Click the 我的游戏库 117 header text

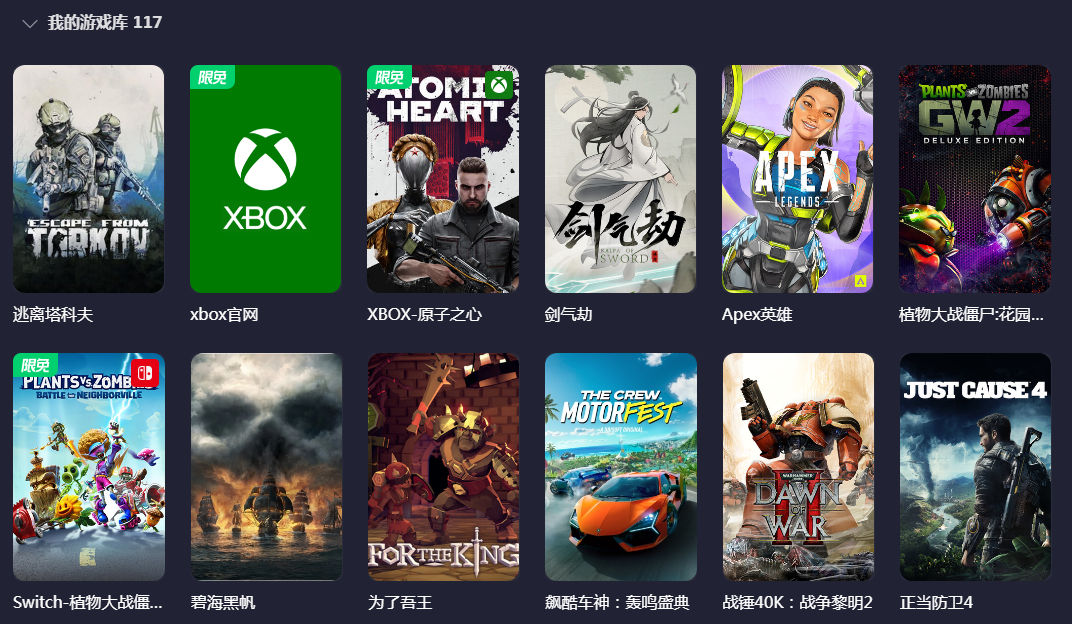click(x=105, y=23)
